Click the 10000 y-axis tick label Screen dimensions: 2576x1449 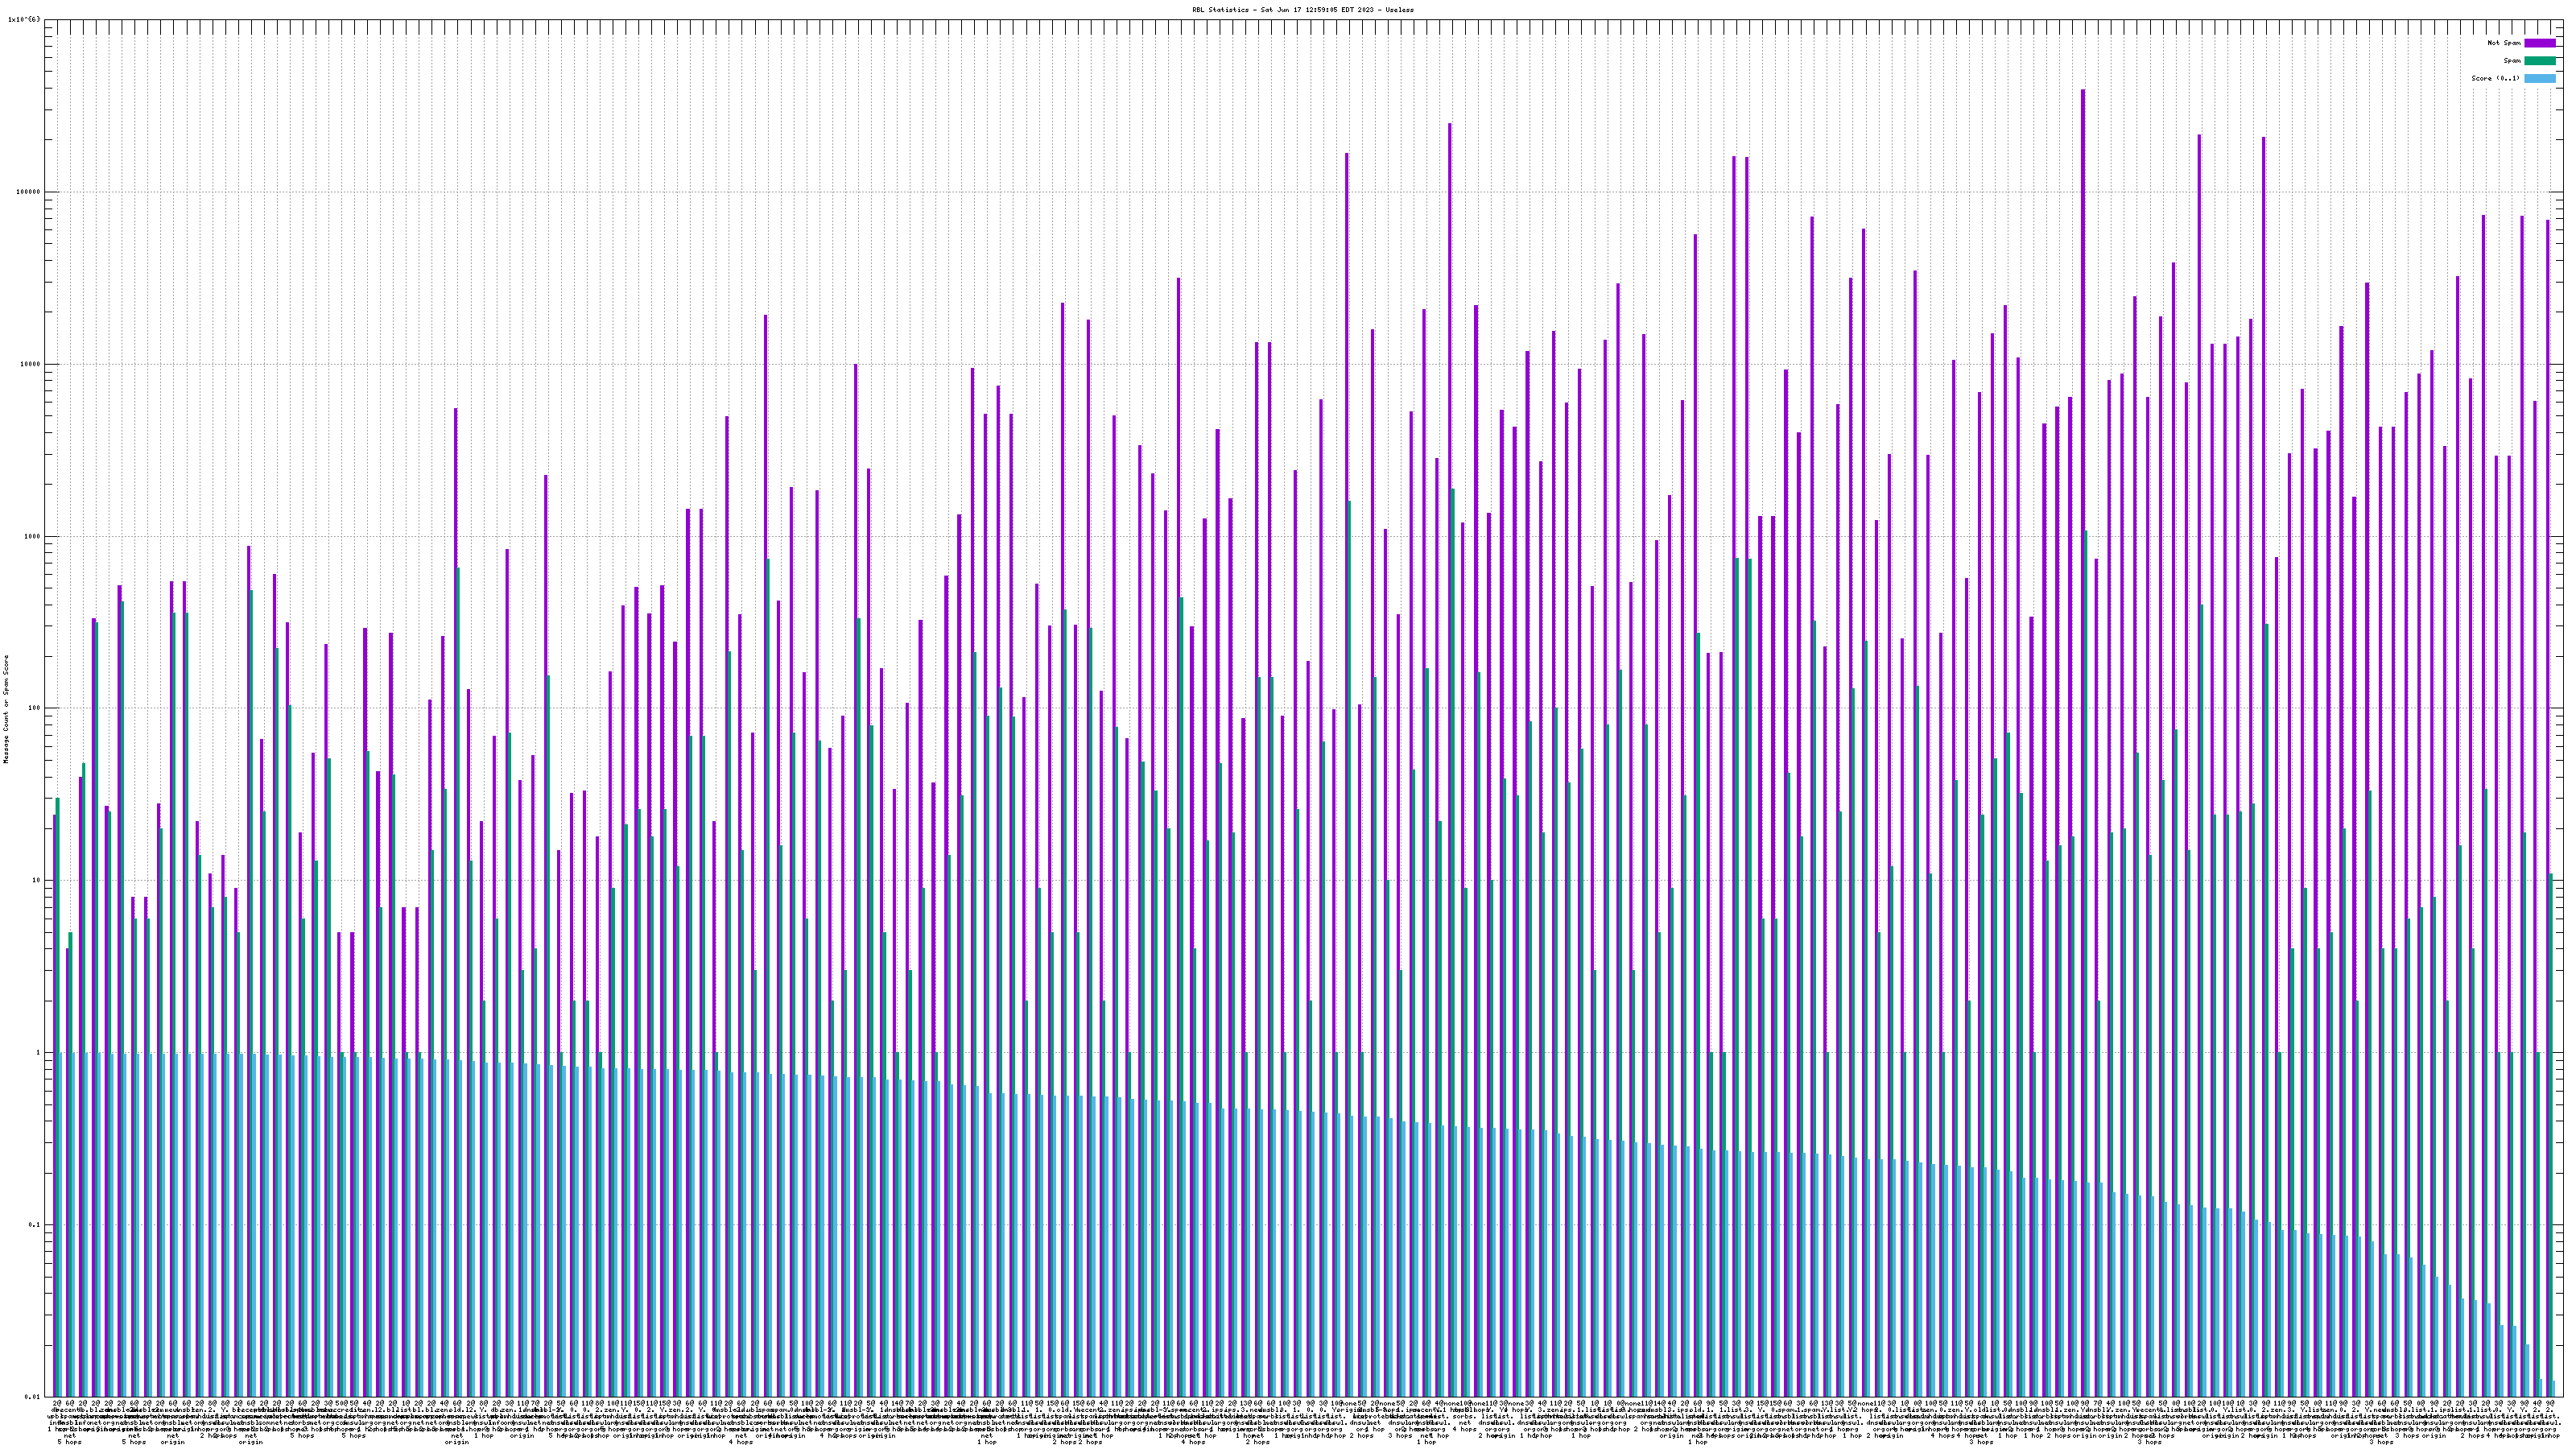(x=30, y=364)
